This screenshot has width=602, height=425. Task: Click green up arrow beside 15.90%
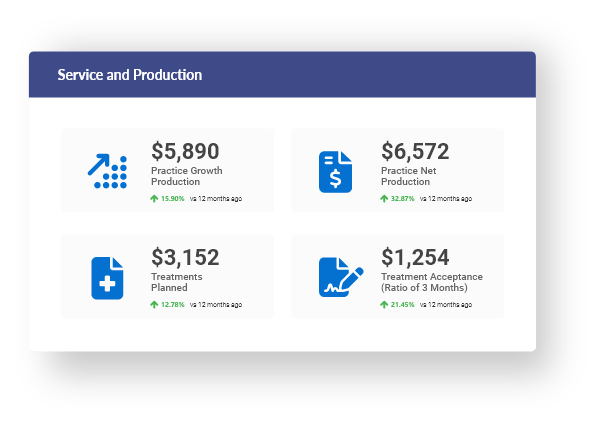click(154, 198)
